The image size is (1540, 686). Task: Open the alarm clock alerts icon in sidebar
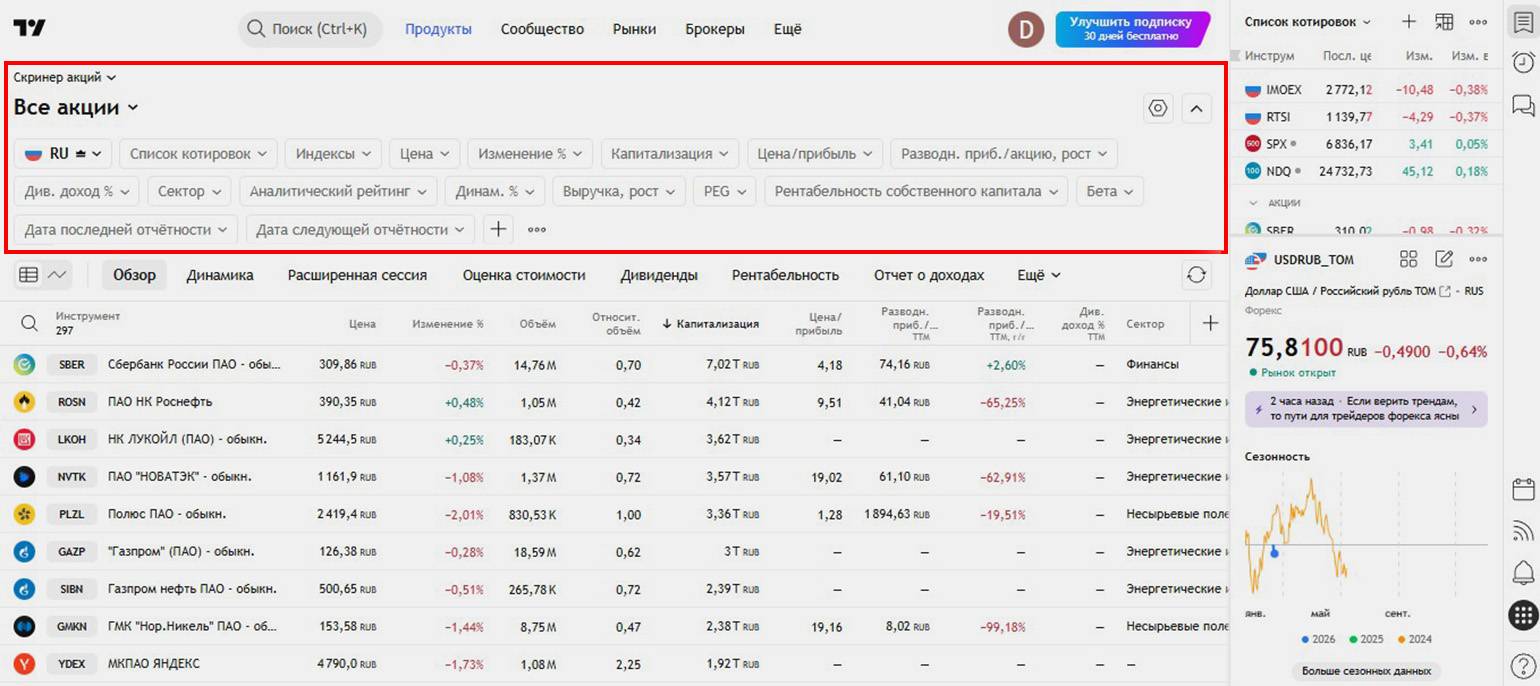(1522, 62)
